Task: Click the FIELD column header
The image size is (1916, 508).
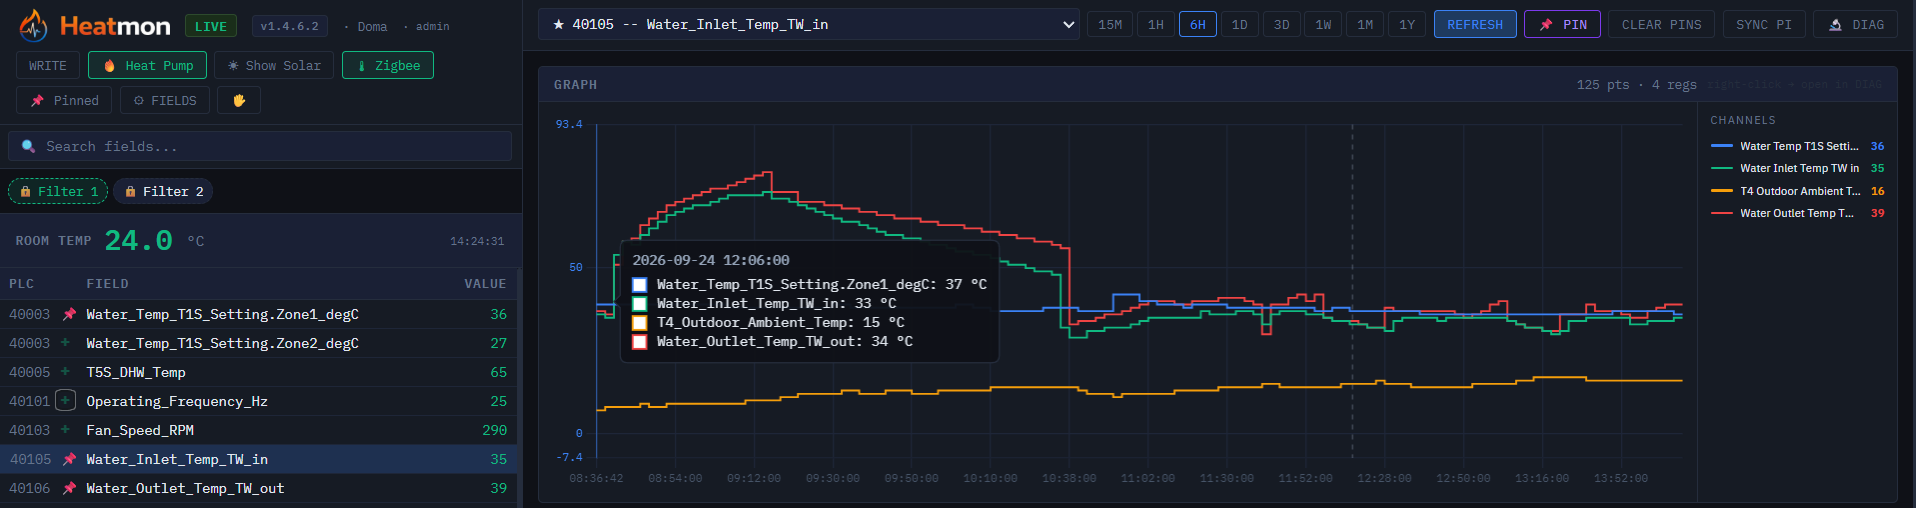Action: pyautogui.click(x=107, y=284)
